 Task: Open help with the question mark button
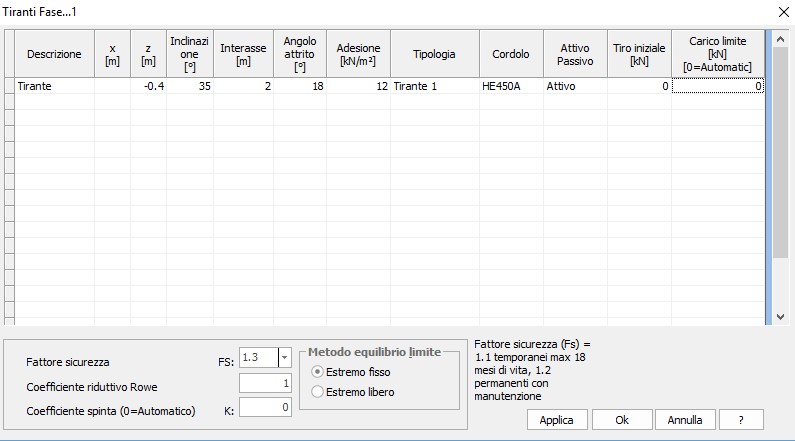pos(740,420)
